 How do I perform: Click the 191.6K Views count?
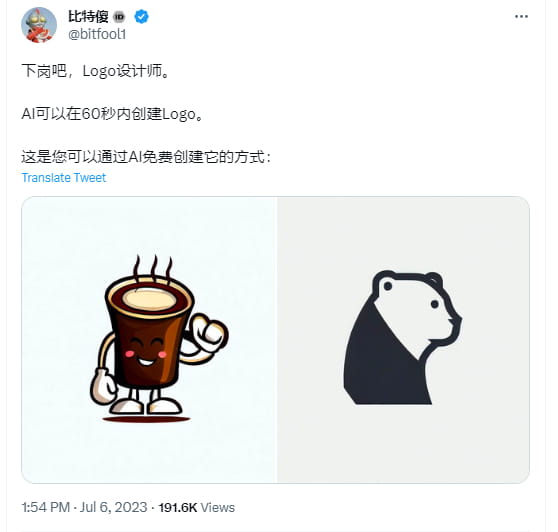(x=196, y=507)
